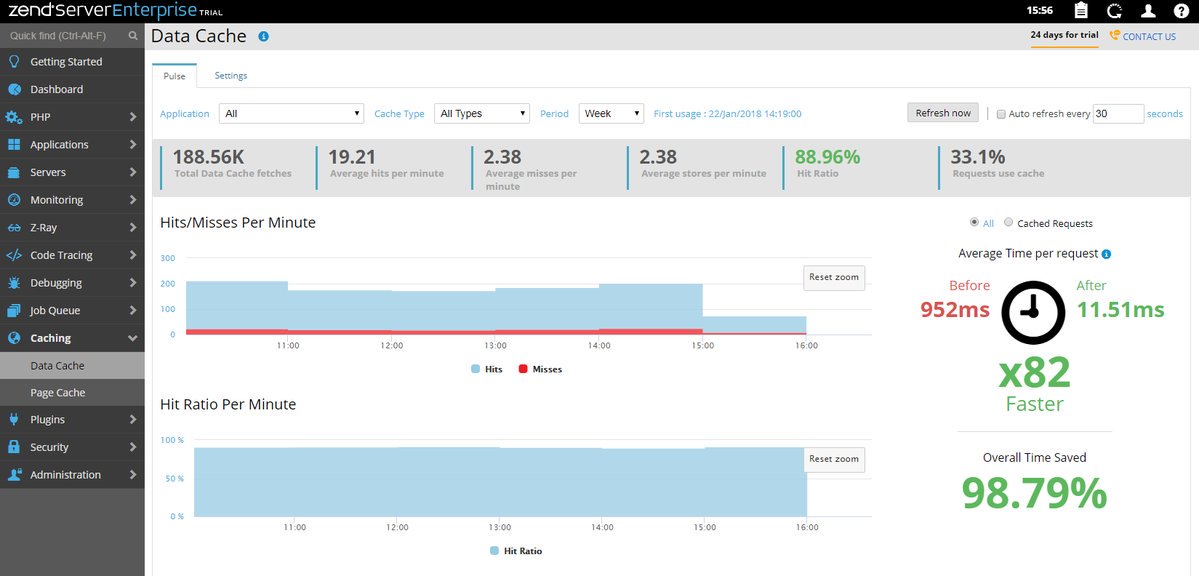The height and width of the screenshot is (576, 1199).
Task: Expand the Security menu chevron
Action: 133,447
